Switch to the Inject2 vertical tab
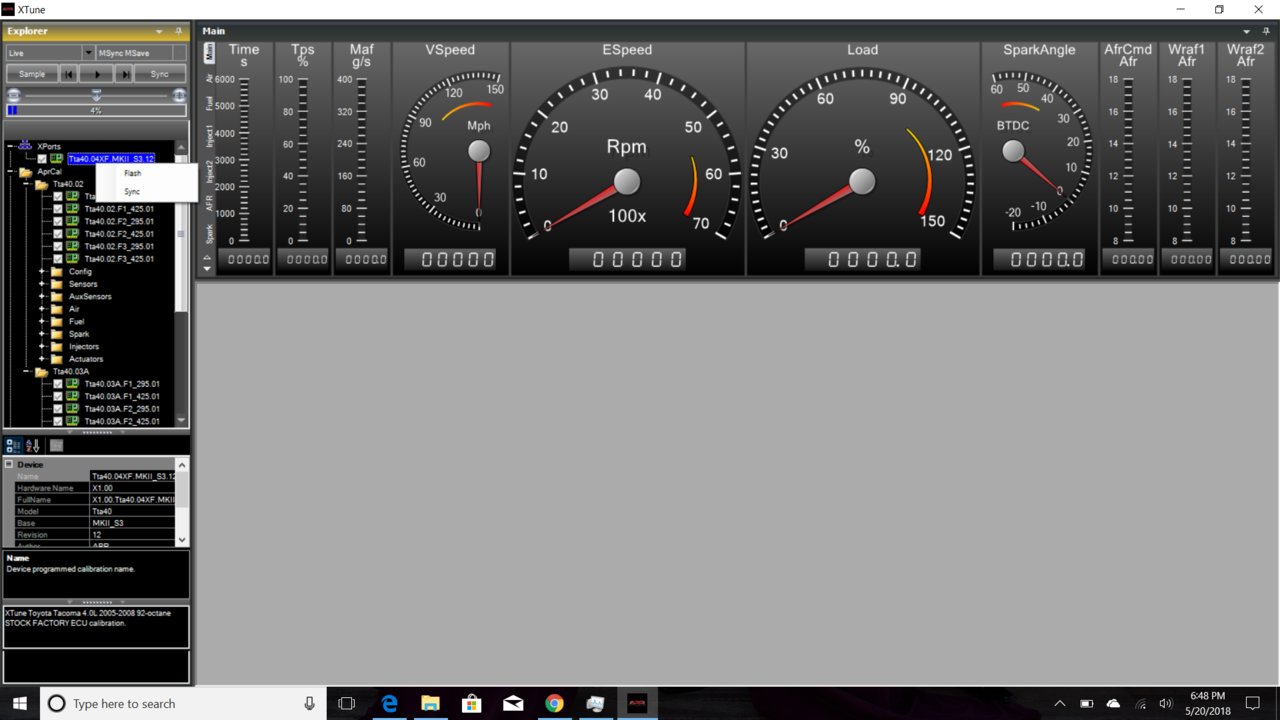Viewport: 1280px width, 720px height. (209, 170)
